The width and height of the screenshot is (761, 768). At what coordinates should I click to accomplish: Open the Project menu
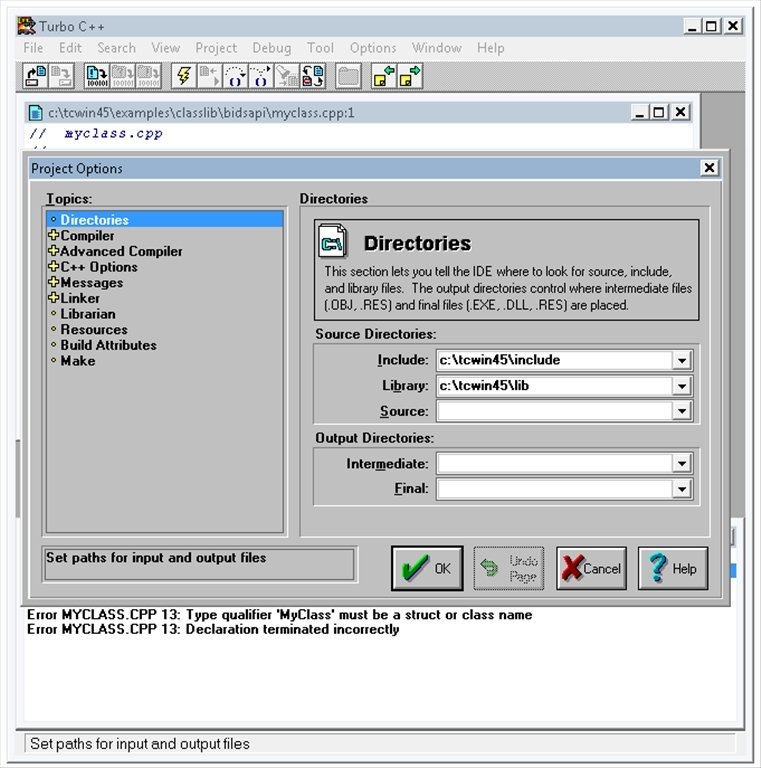point(216,48)
